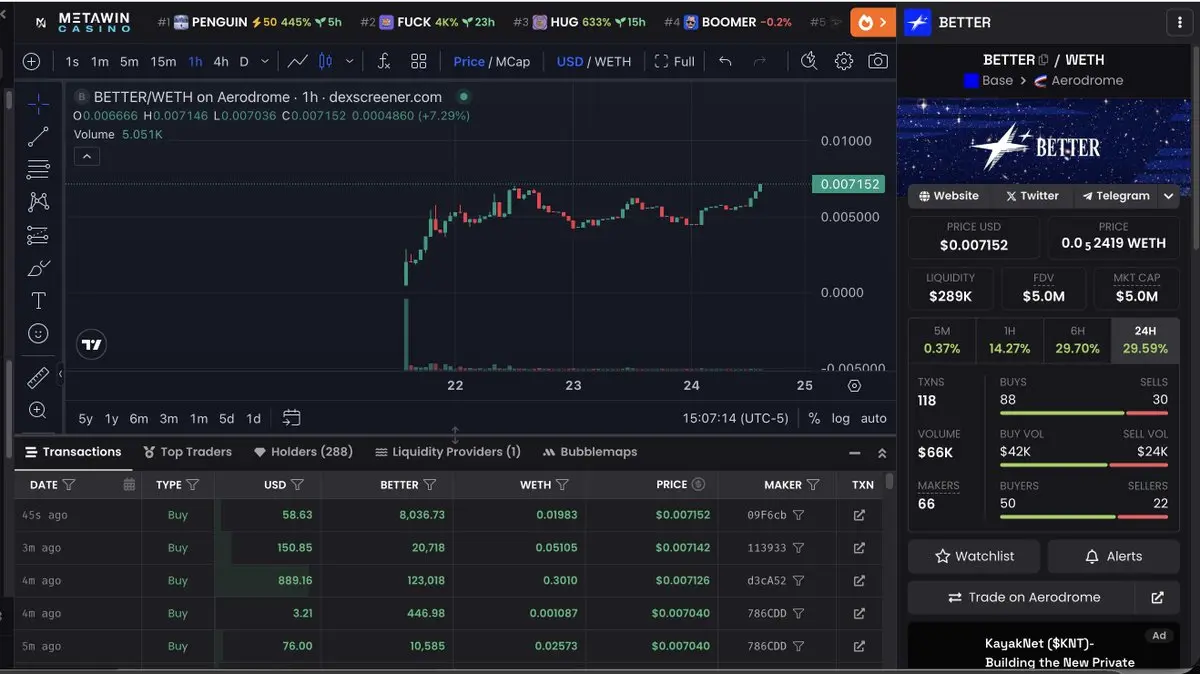Activate the zoom in tool
The image size is (1200, 674).
[x=38, y=410]
